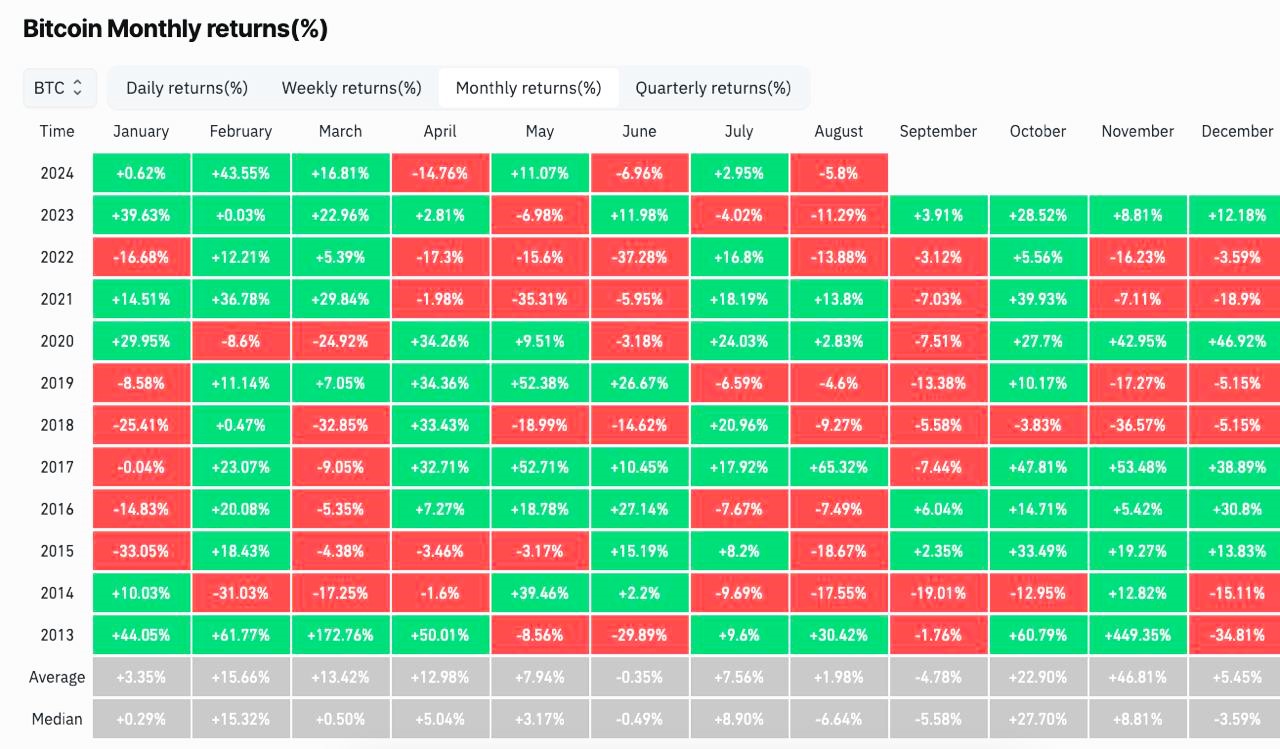Click the January column header
This screenshot has height=749, width=1280.
pyautogui.click(x=141, y=131)
